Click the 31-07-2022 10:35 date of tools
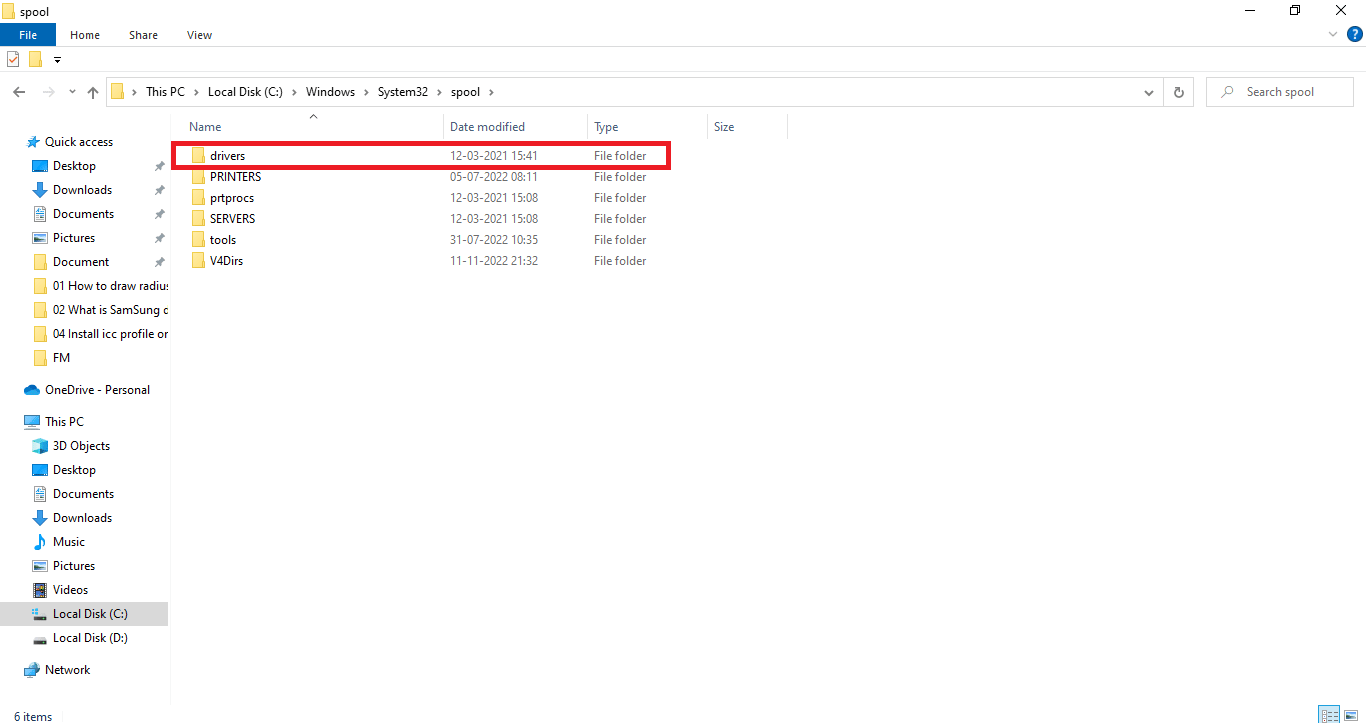1366x723 pixels. [494, 240]
